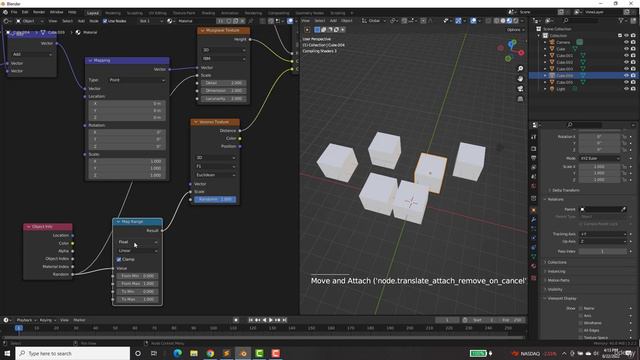640x360 pixels.
Task: Toggle the Collection eye icon in the outliner
Action: point(626,36)
